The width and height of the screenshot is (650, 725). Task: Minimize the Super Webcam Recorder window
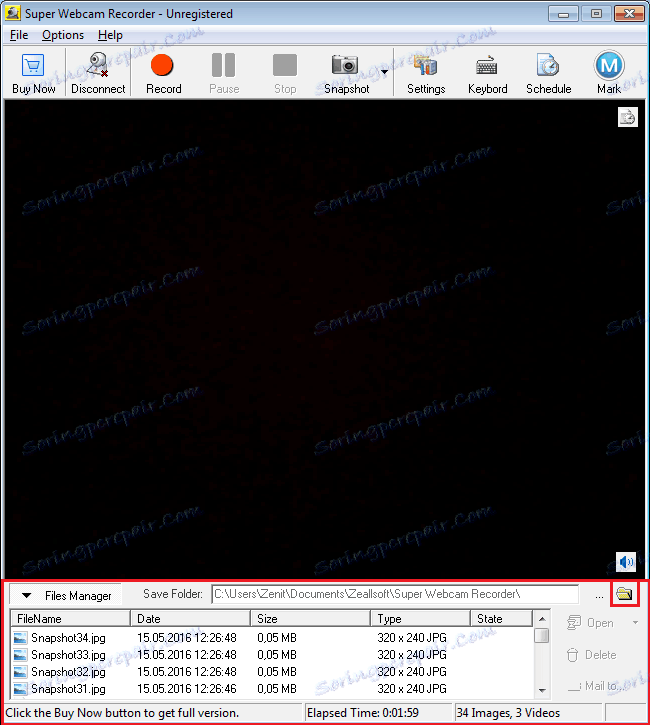(563, 14)
